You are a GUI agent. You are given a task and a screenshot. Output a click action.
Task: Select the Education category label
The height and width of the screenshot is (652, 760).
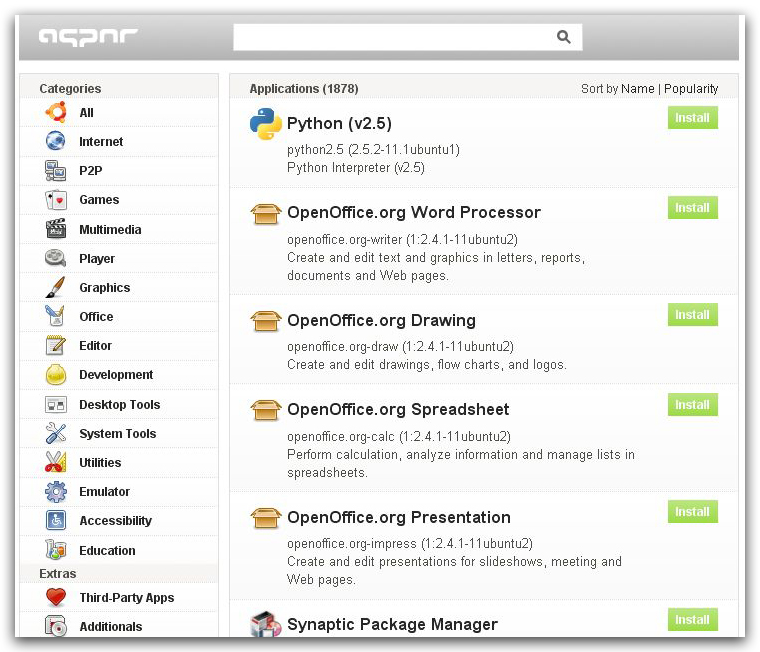107,551
